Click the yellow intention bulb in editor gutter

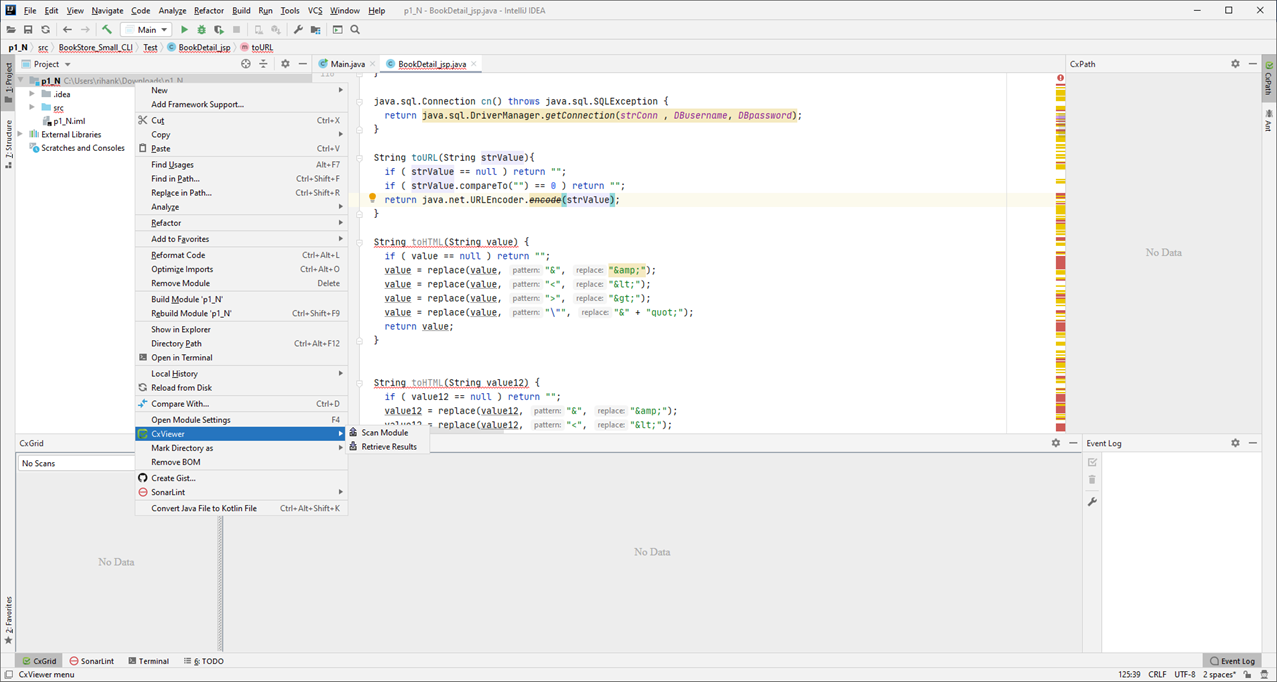point(372,199)
